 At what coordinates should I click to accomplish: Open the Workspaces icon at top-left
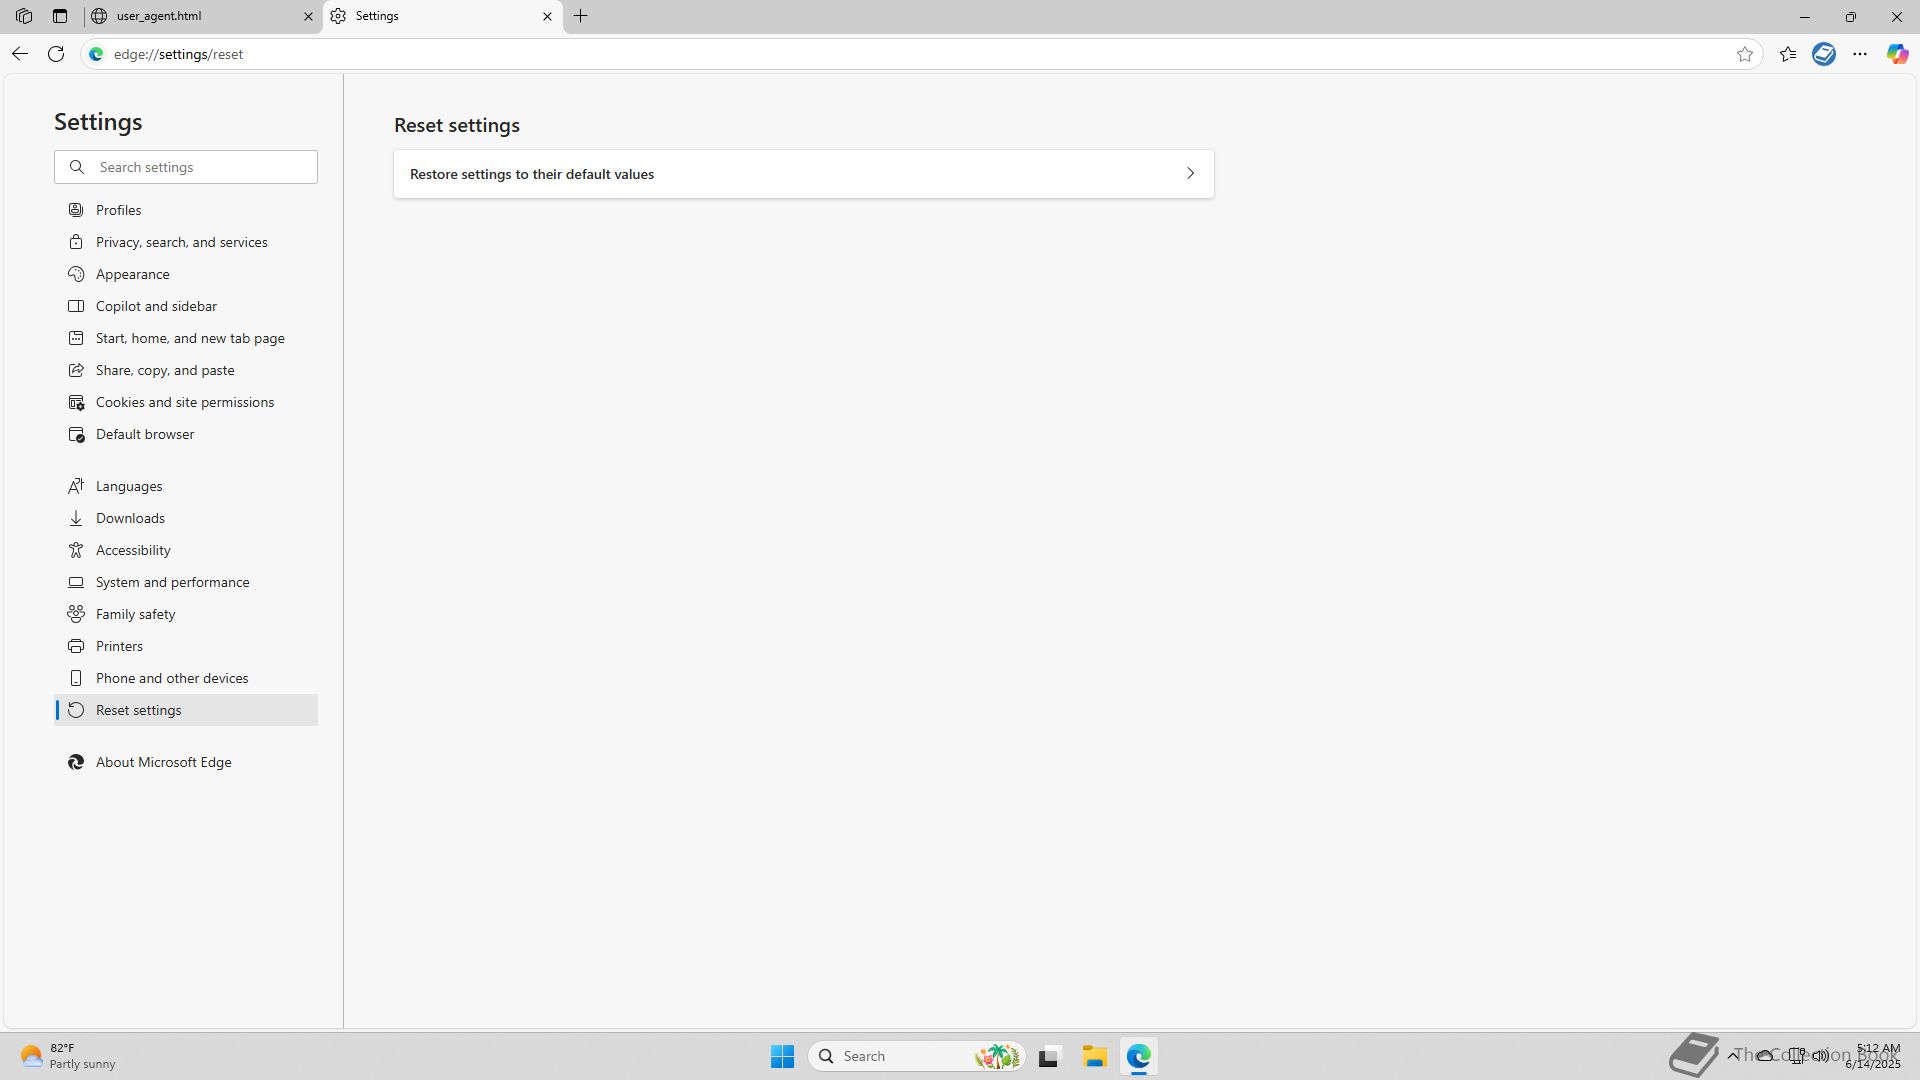[24, 16]
